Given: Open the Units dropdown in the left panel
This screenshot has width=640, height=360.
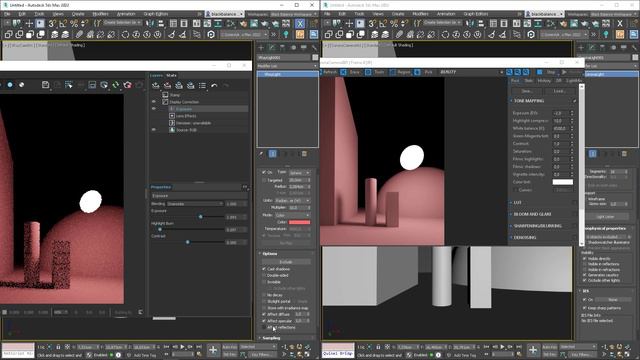Looking at the screenshot, I should [x=292, y=200].
